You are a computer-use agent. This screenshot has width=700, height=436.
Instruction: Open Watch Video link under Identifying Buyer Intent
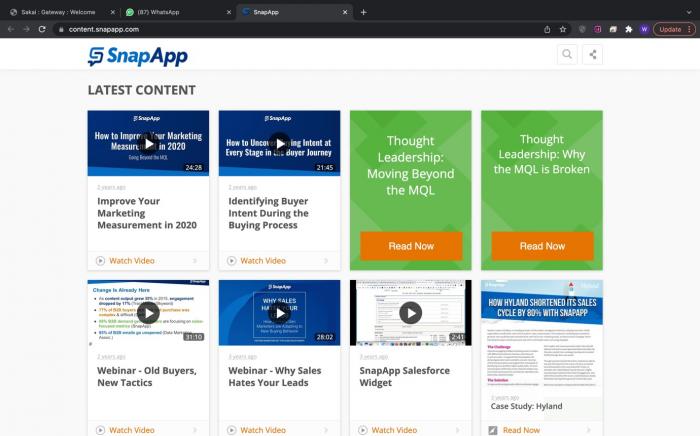tap(263, 261)
